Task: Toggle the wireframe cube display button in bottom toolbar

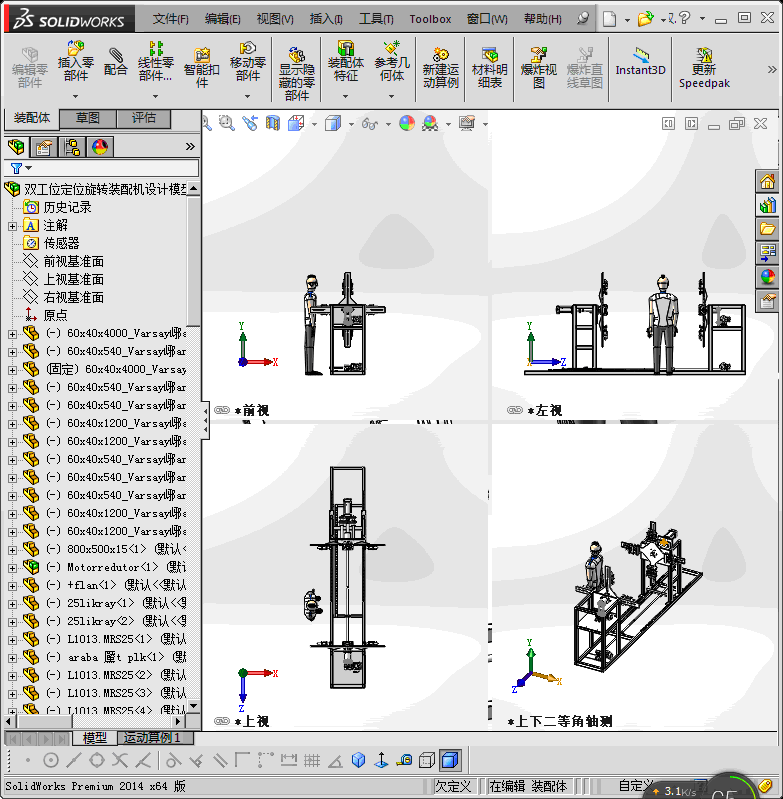Action: pyautogui.click(x=426, y=761)
